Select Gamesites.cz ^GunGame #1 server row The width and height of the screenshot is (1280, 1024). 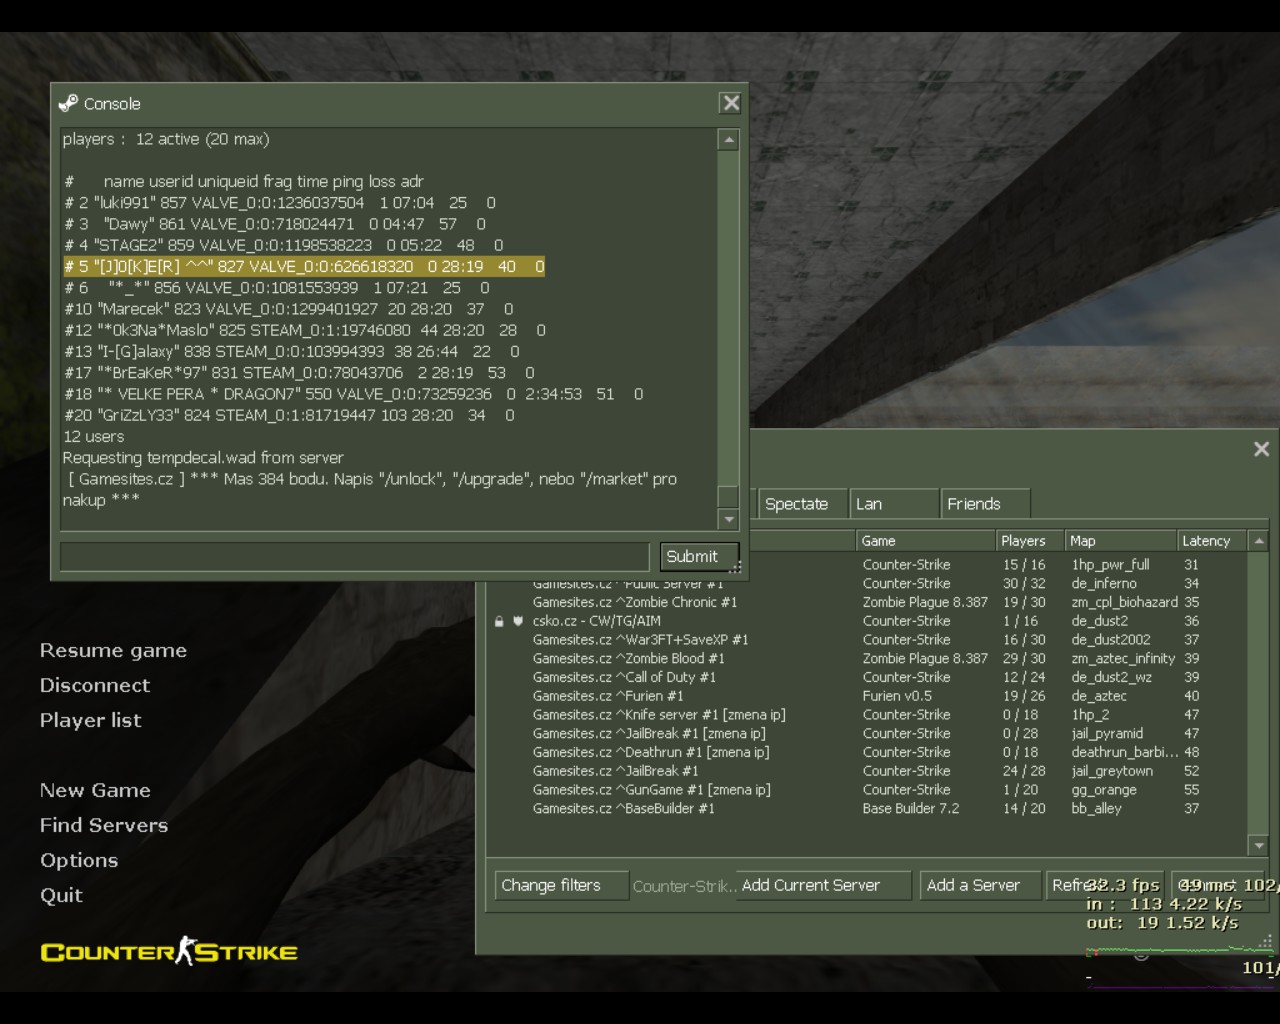866,790
